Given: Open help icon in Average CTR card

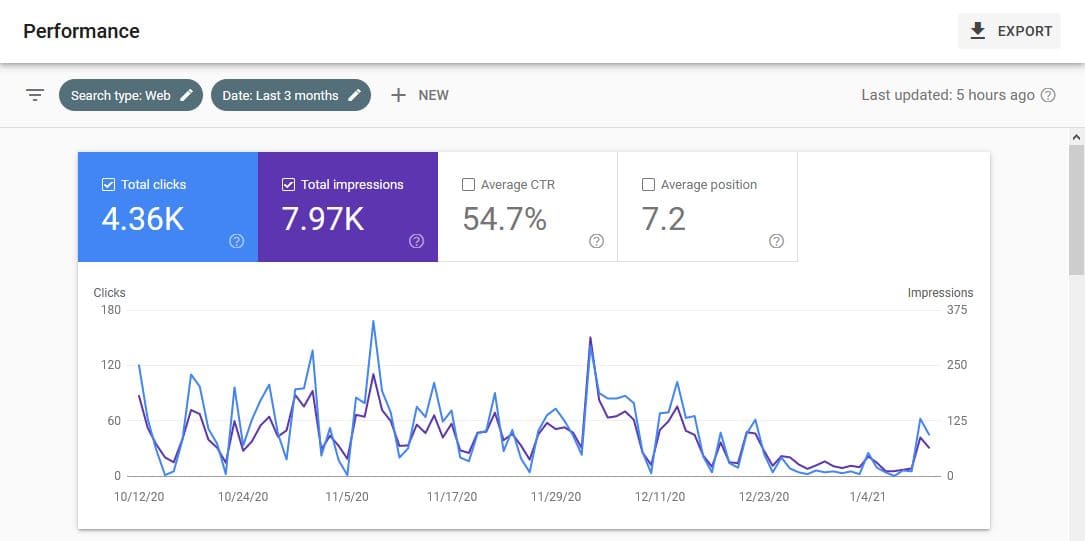Looking at the screenshot, I should pyautogui.click(x=596, y=241).
